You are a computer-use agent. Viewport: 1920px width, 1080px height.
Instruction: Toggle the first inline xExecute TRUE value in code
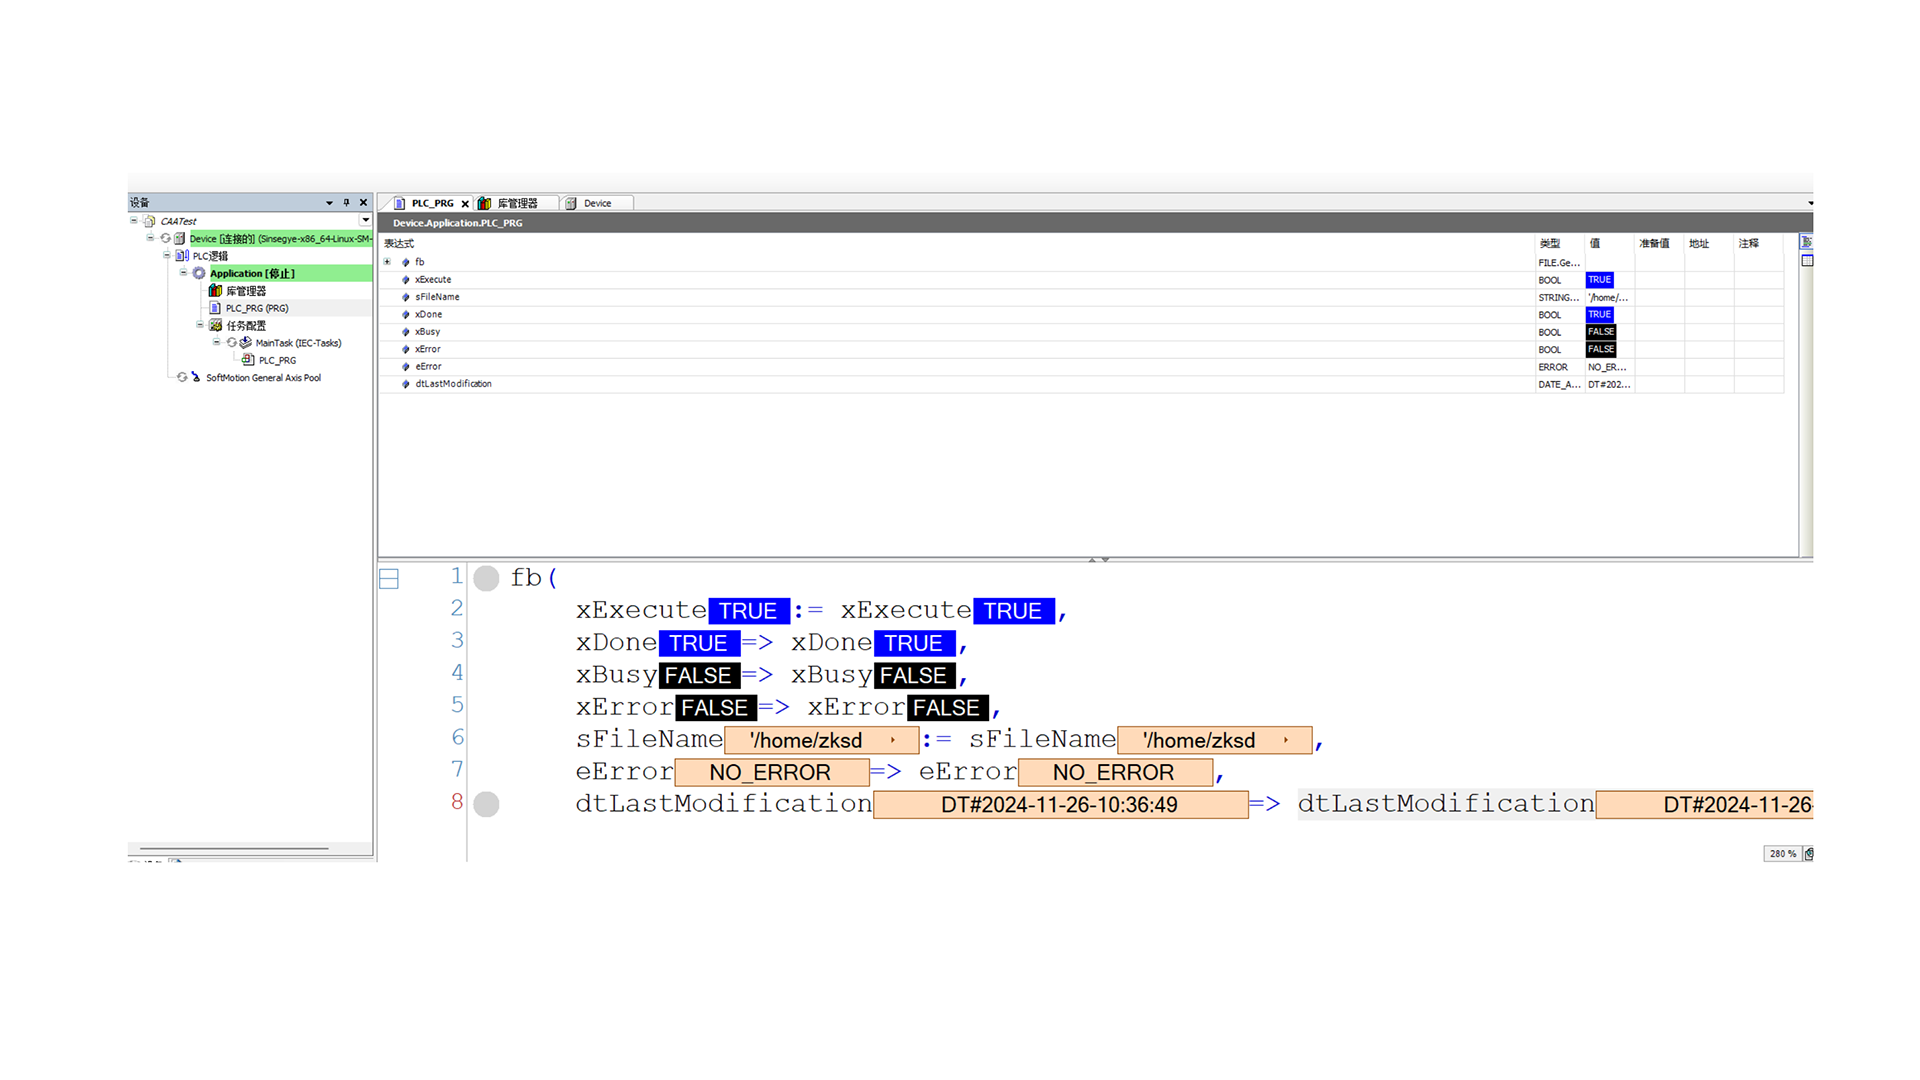(x=748, y=611)
